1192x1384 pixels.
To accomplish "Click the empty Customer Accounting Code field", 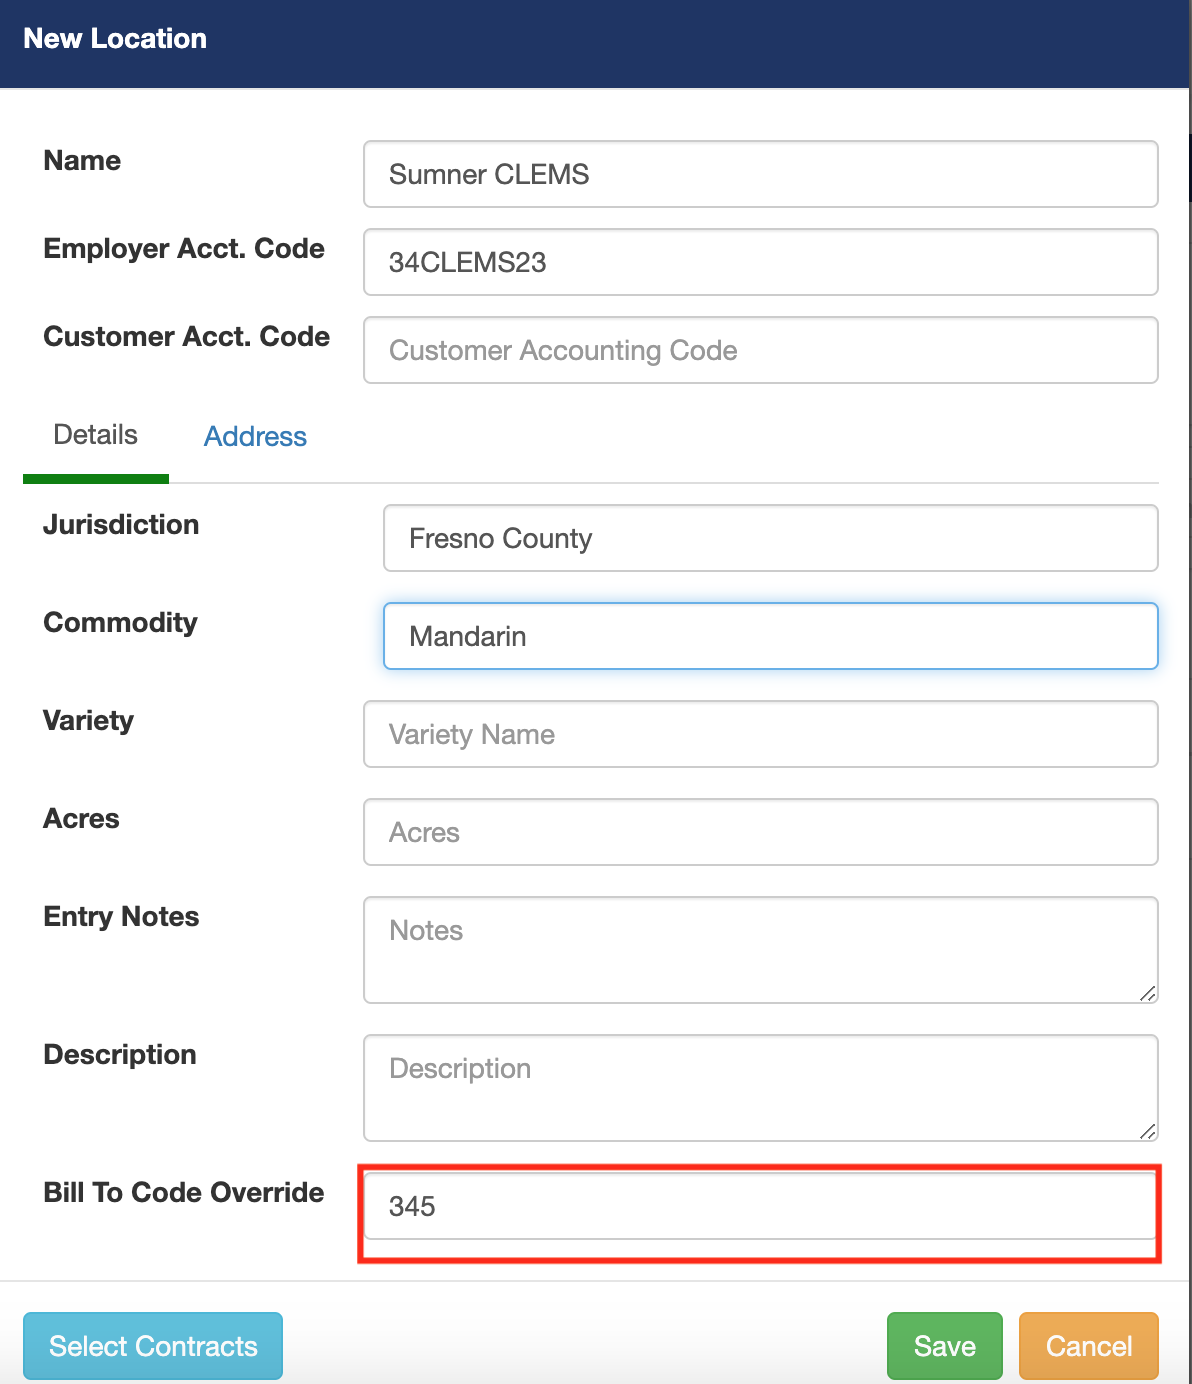I will (760, 350).
